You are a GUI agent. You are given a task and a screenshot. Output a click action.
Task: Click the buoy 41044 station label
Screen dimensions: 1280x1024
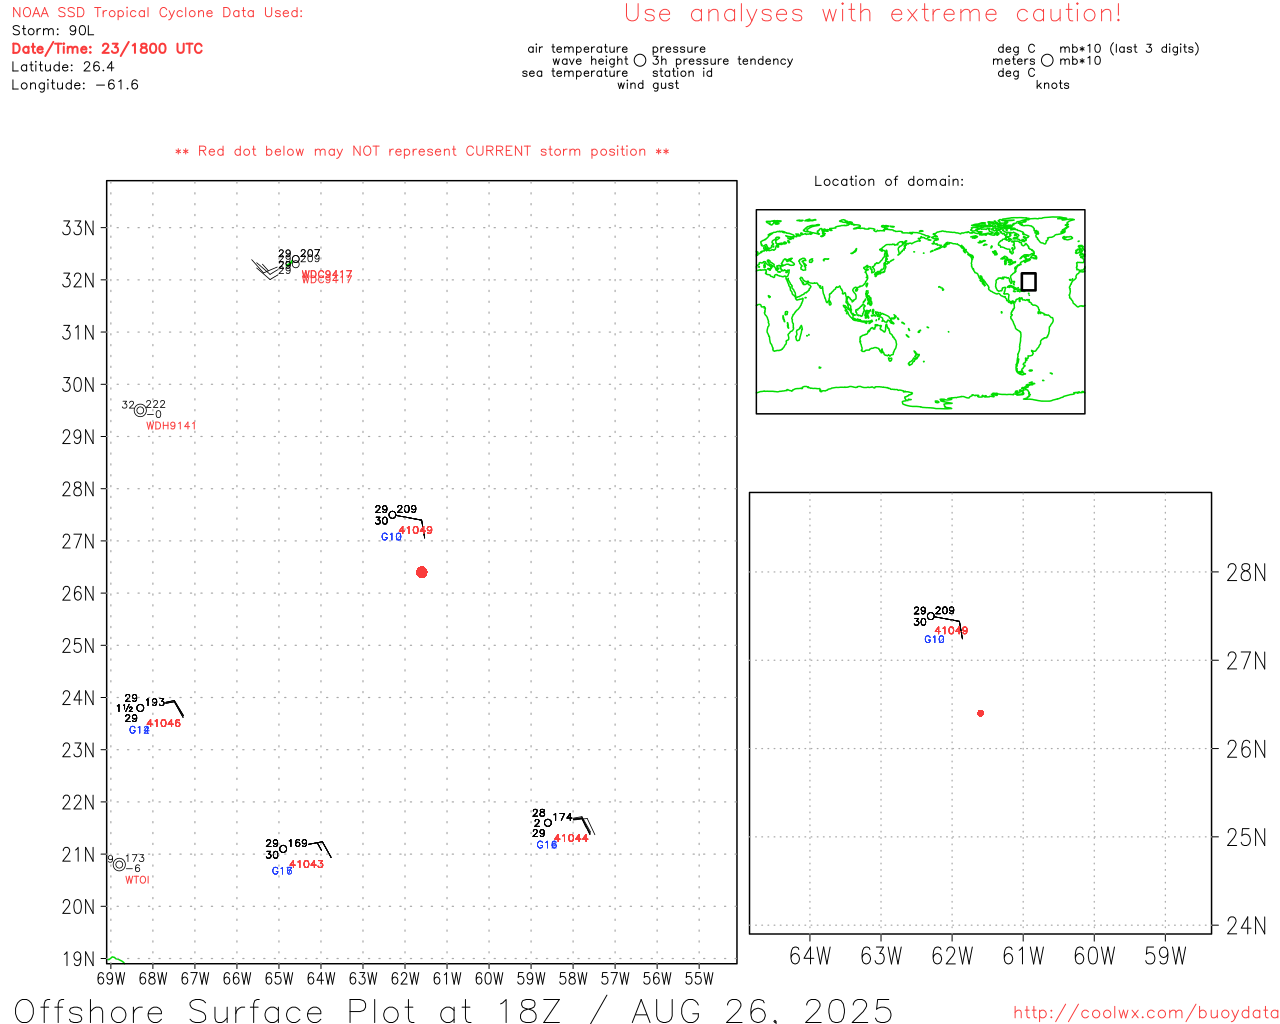tap(571, 838)
